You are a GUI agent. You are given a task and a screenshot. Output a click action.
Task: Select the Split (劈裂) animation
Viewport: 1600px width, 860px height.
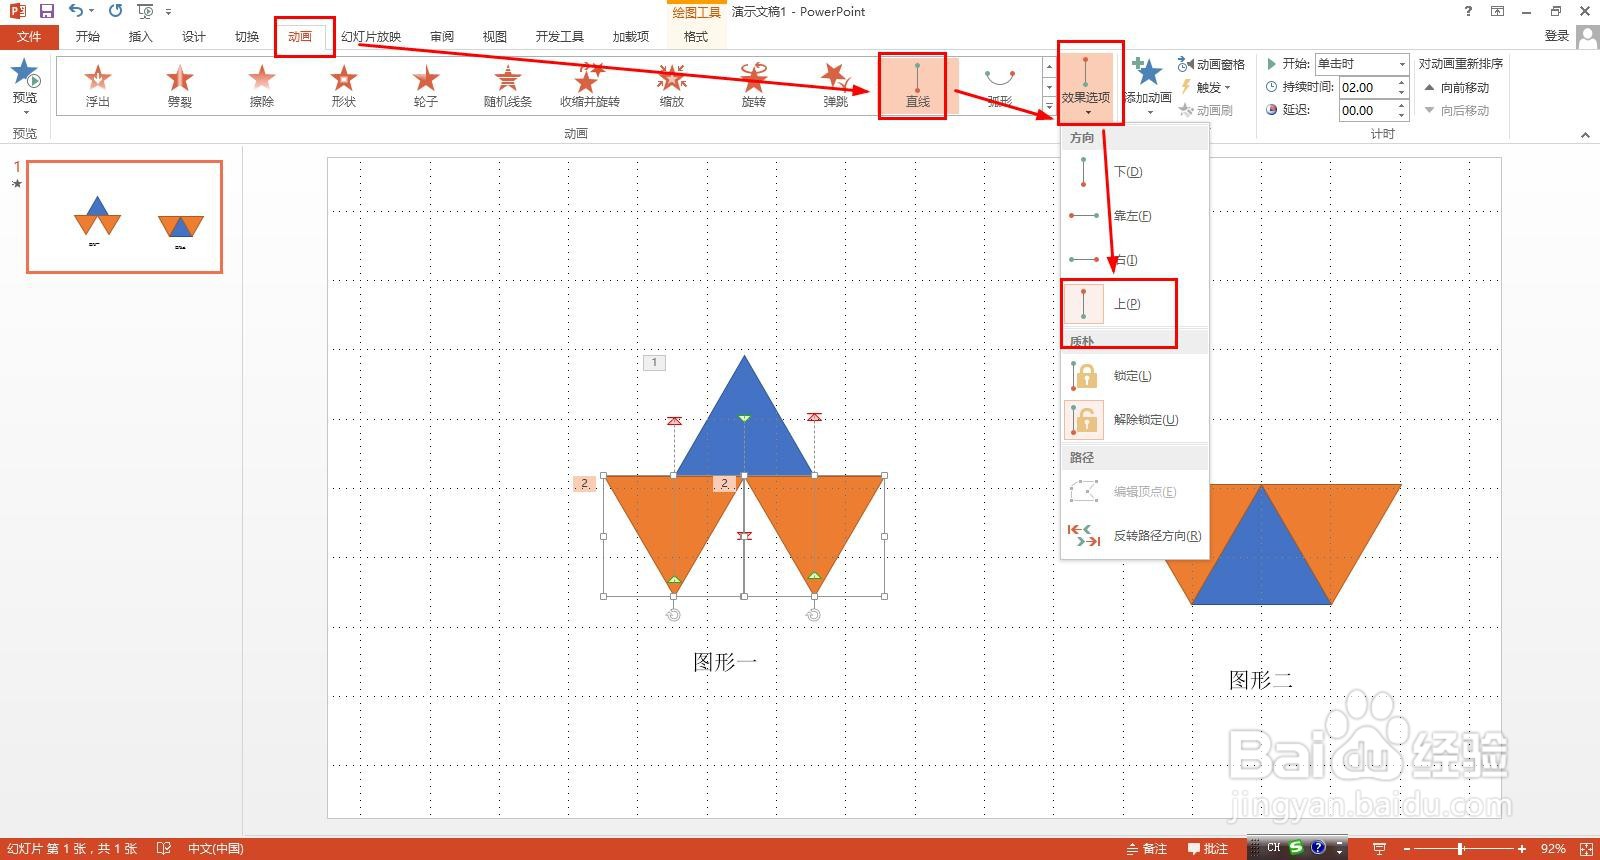(x=179, y=87)
